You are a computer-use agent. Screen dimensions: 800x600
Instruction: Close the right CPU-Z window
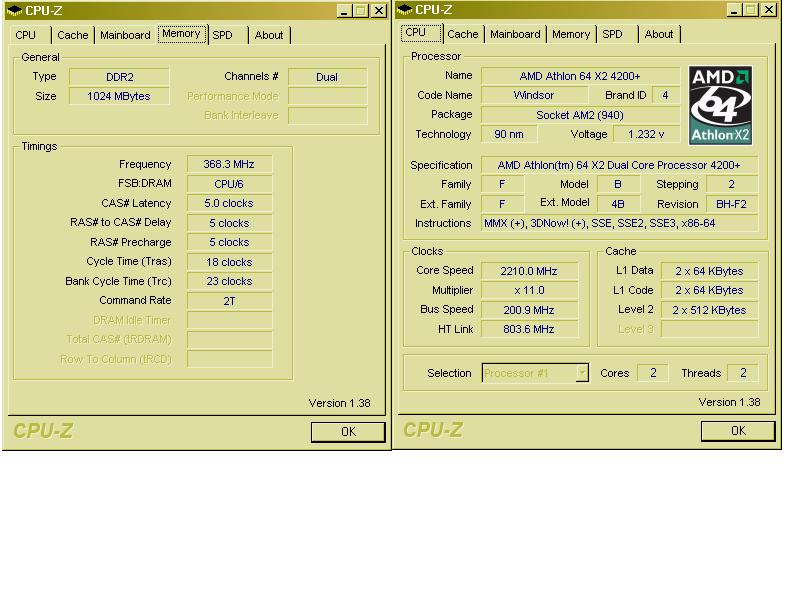[769, 10]
